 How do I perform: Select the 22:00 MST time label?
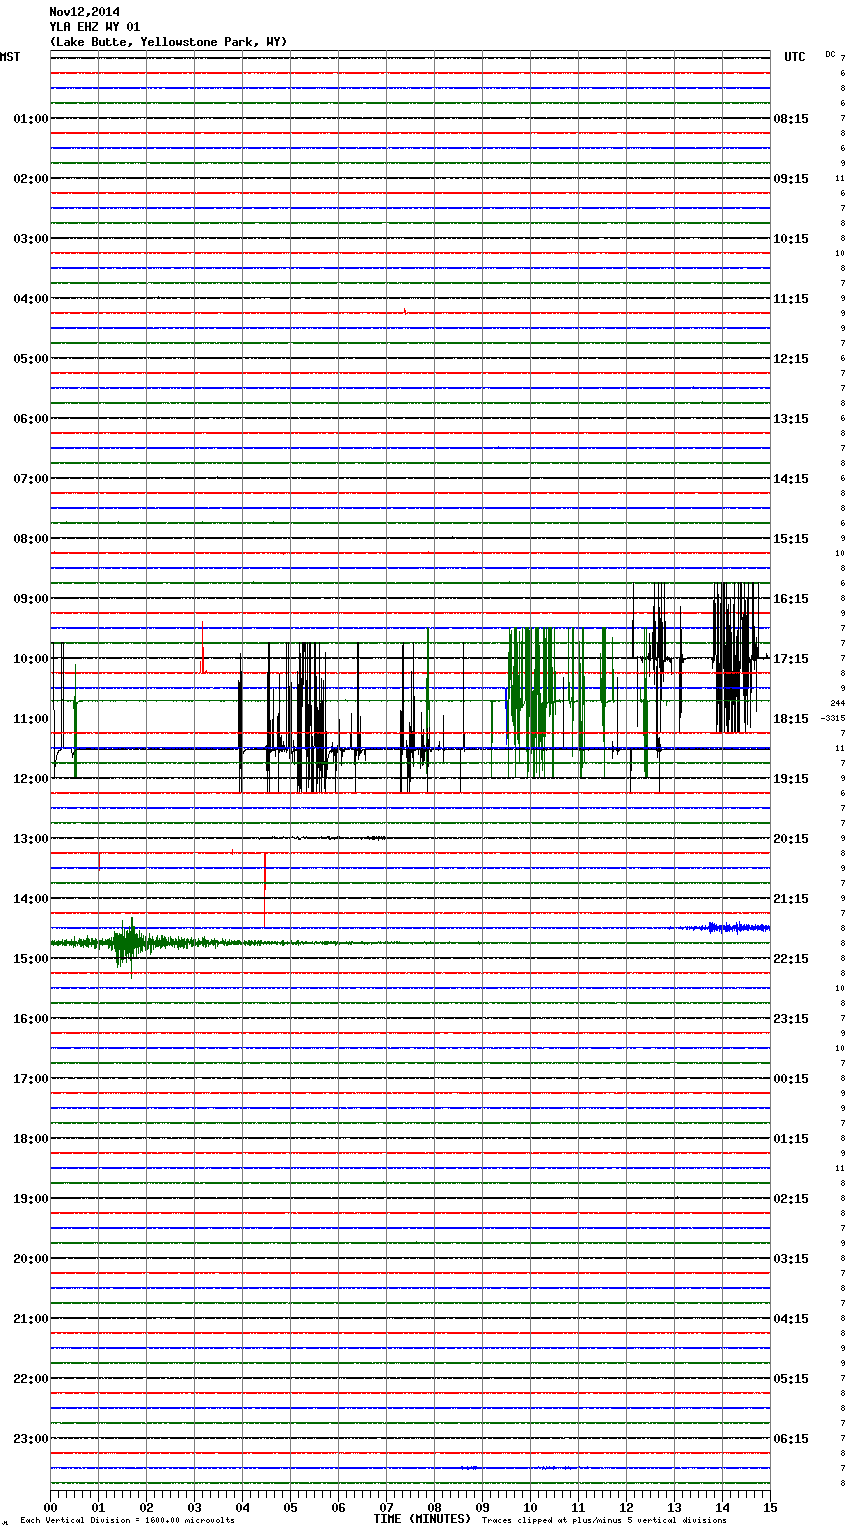point(31,1379)
